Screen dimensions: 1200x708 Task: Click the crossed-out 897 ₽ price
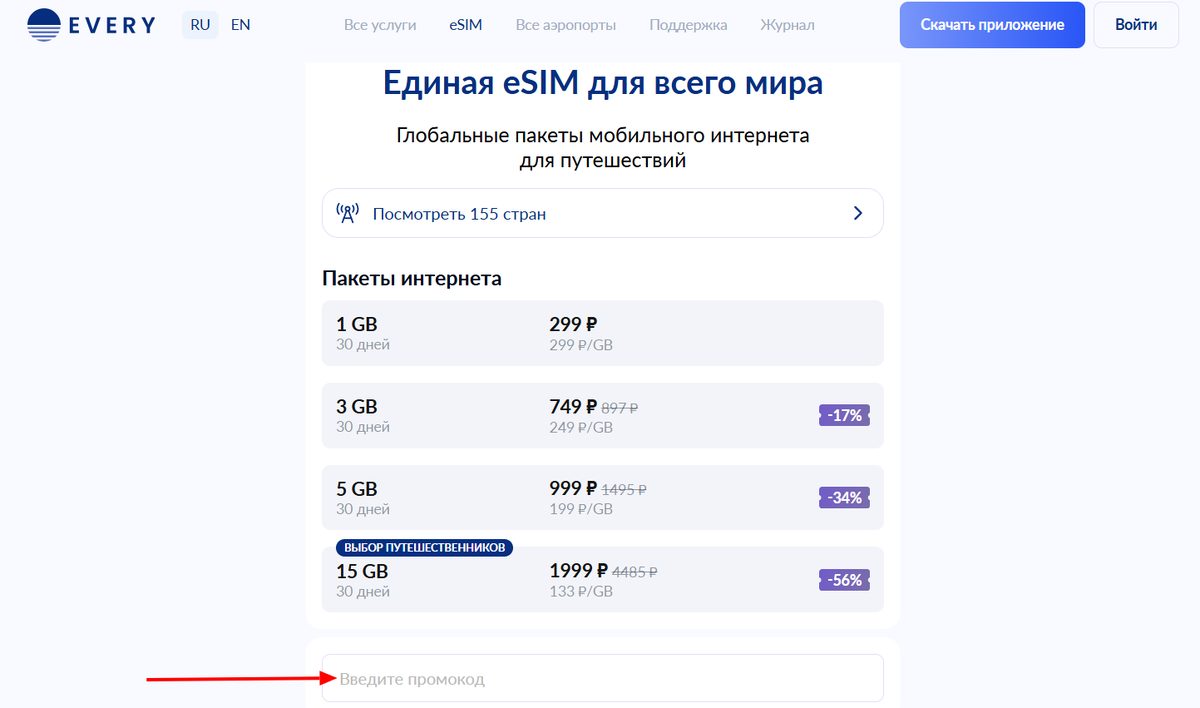pyautogui.click(x=620, y=408)
